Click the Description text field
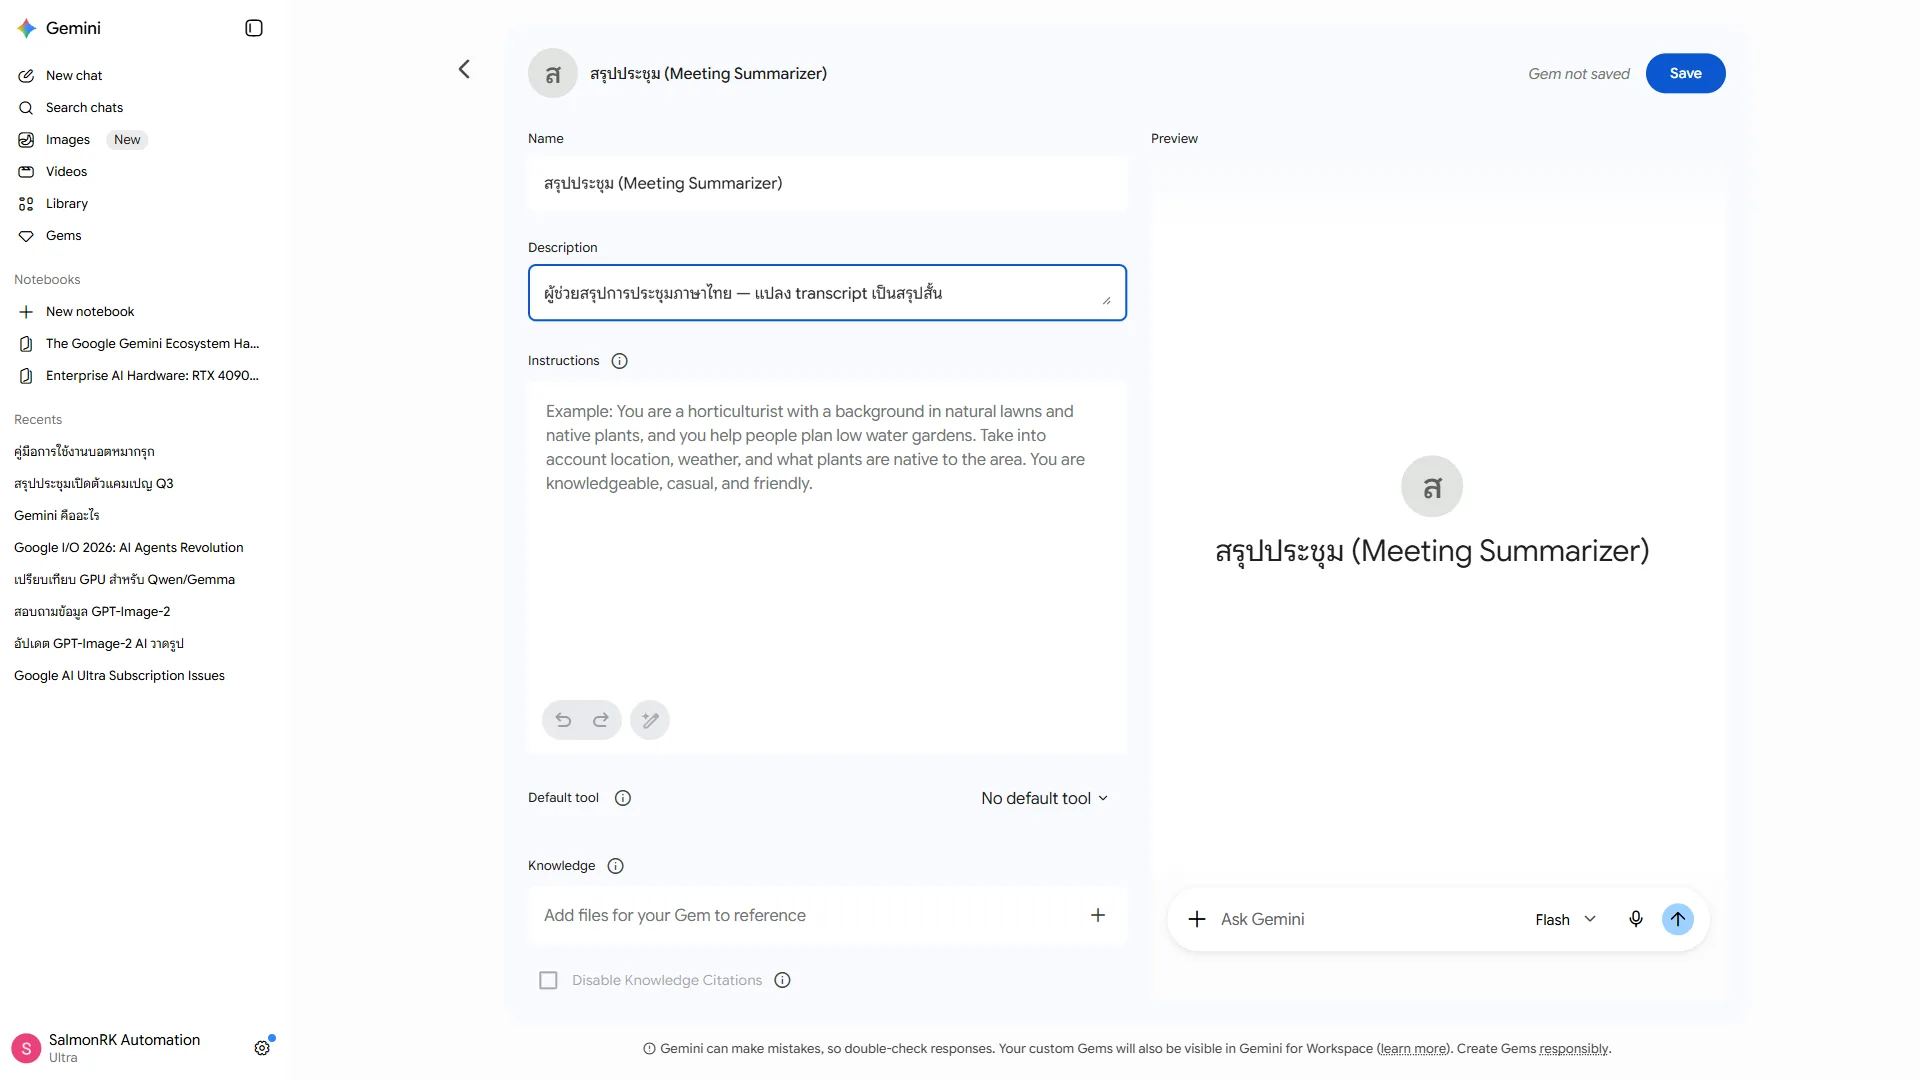Screen dimensions: 1920x1080 (827, 293)
